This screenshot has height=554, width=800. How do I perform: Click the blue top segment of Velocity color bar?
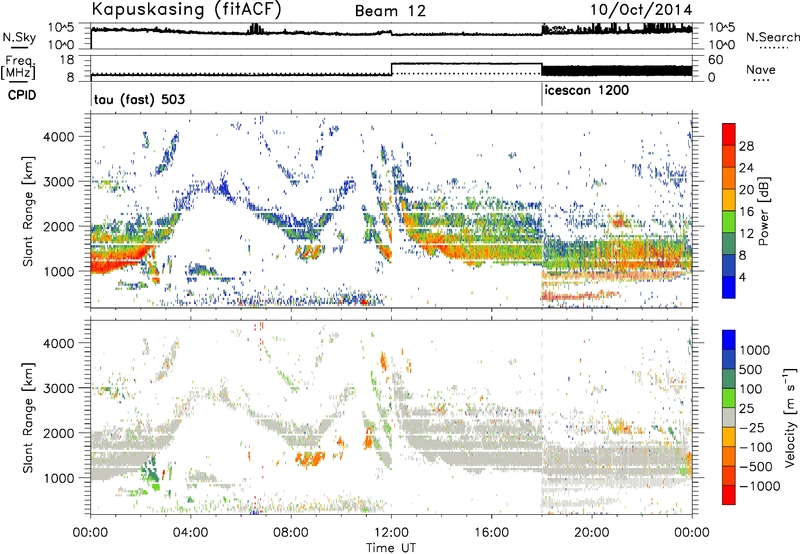[729, 340]
